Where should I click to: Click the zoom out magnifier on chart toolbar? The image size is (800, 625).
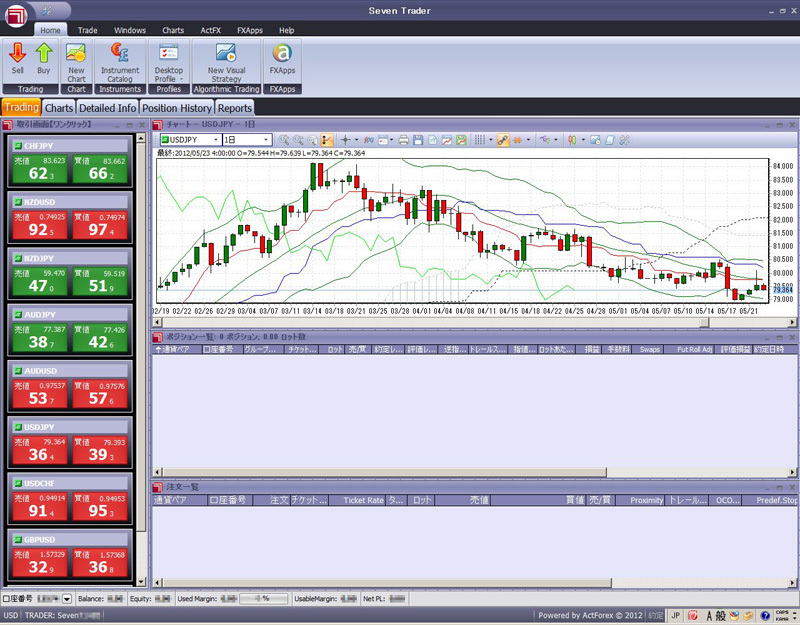pyautogui.click(x=298, y=140)
